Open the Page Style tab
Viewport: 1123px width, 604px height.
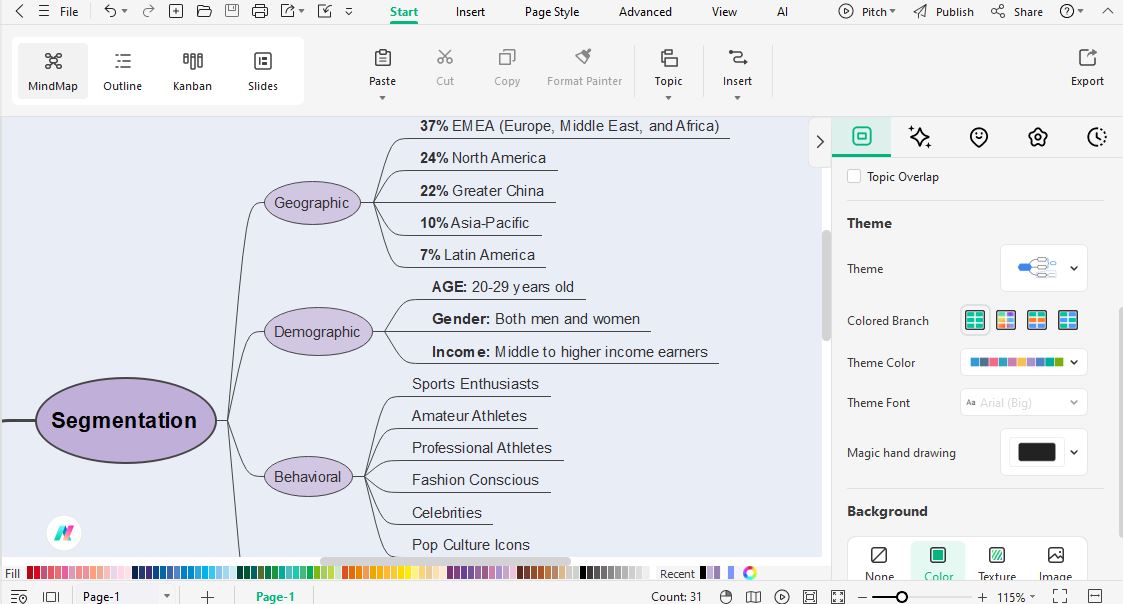point(551,12)
